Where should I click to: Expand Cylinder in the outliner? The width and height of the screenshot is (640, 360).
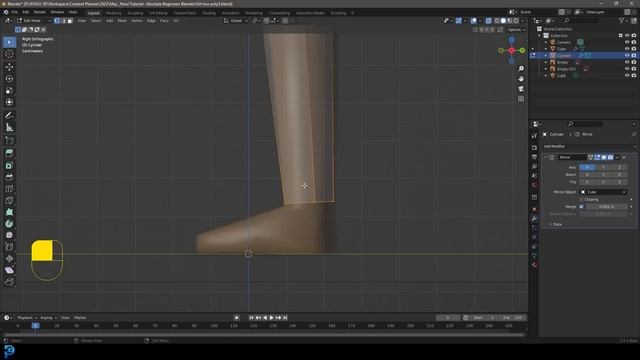coord(546,56)
